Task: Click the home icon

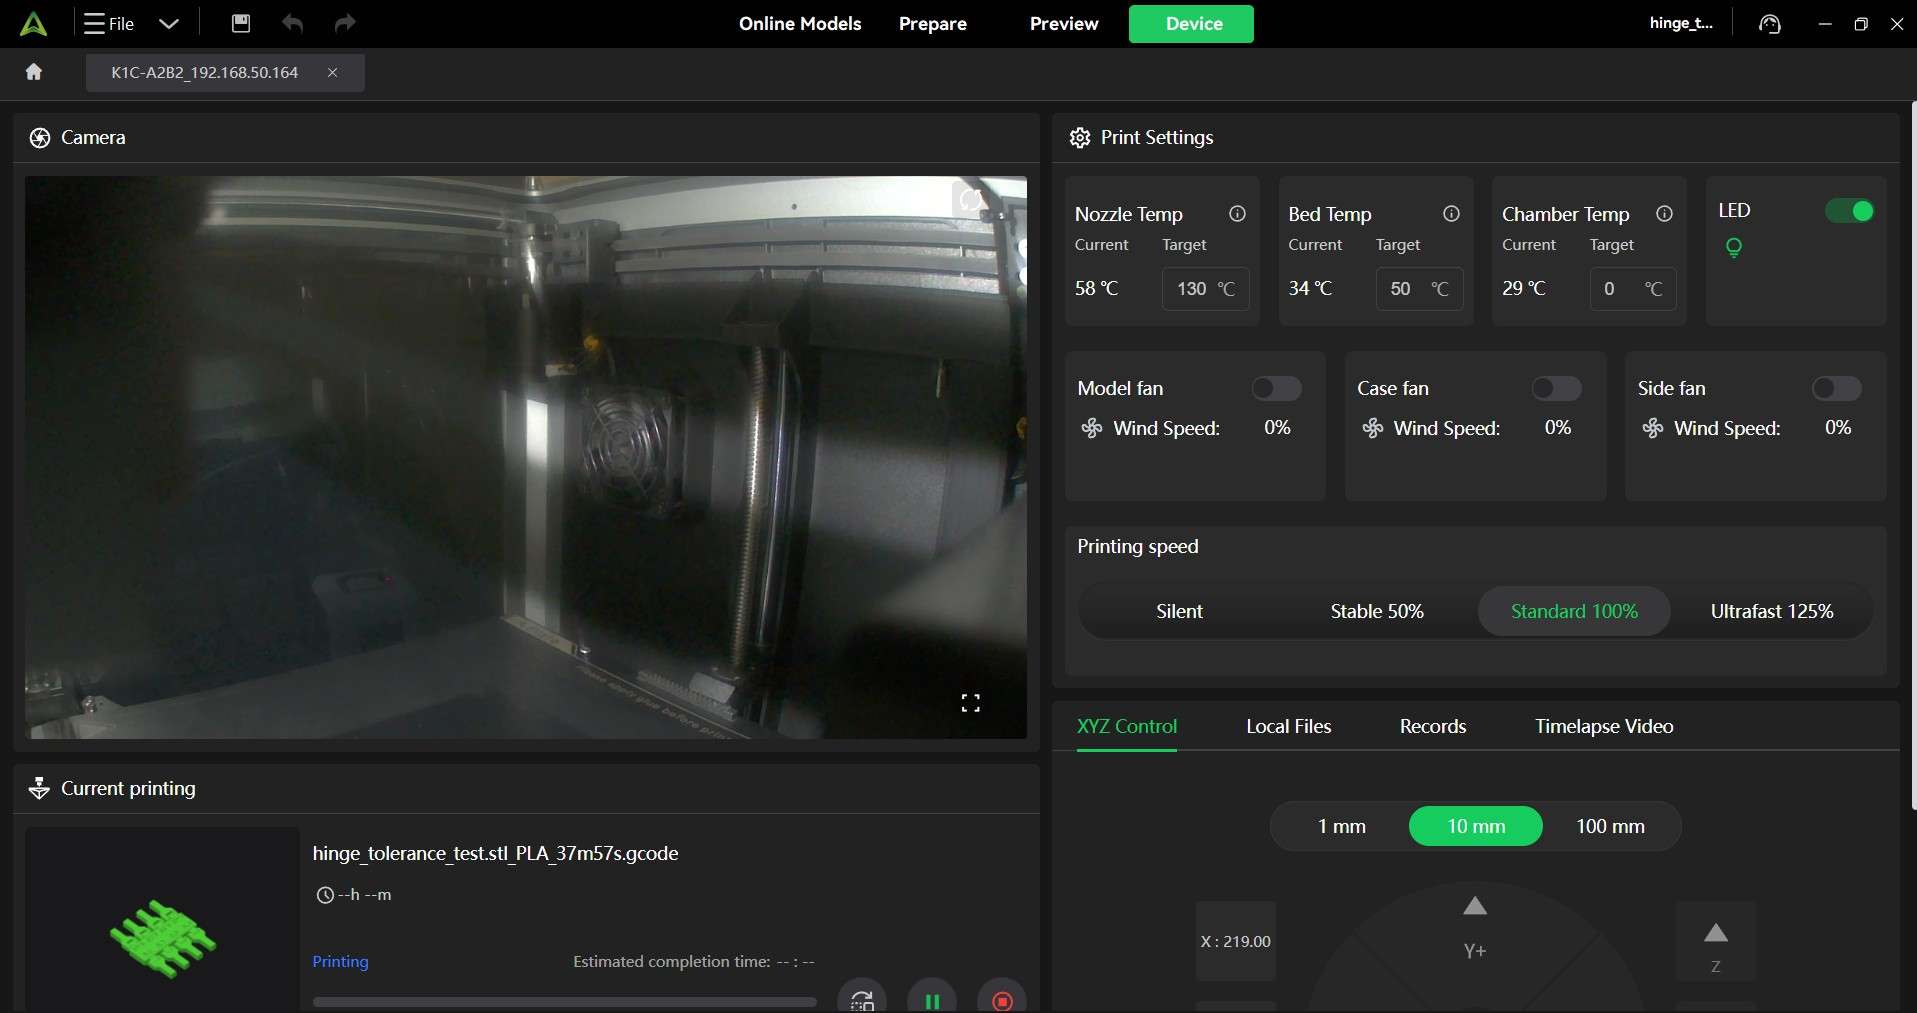Action: click(x=34, y=72)
